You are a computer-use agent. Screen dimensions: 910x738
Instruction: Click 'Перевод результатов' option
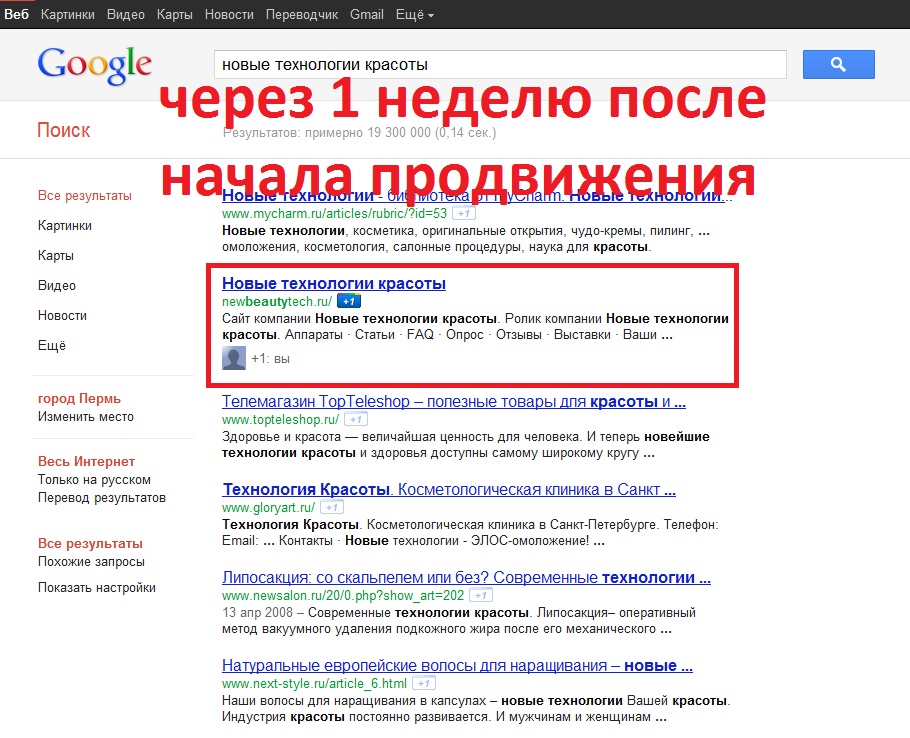[102, 498]
